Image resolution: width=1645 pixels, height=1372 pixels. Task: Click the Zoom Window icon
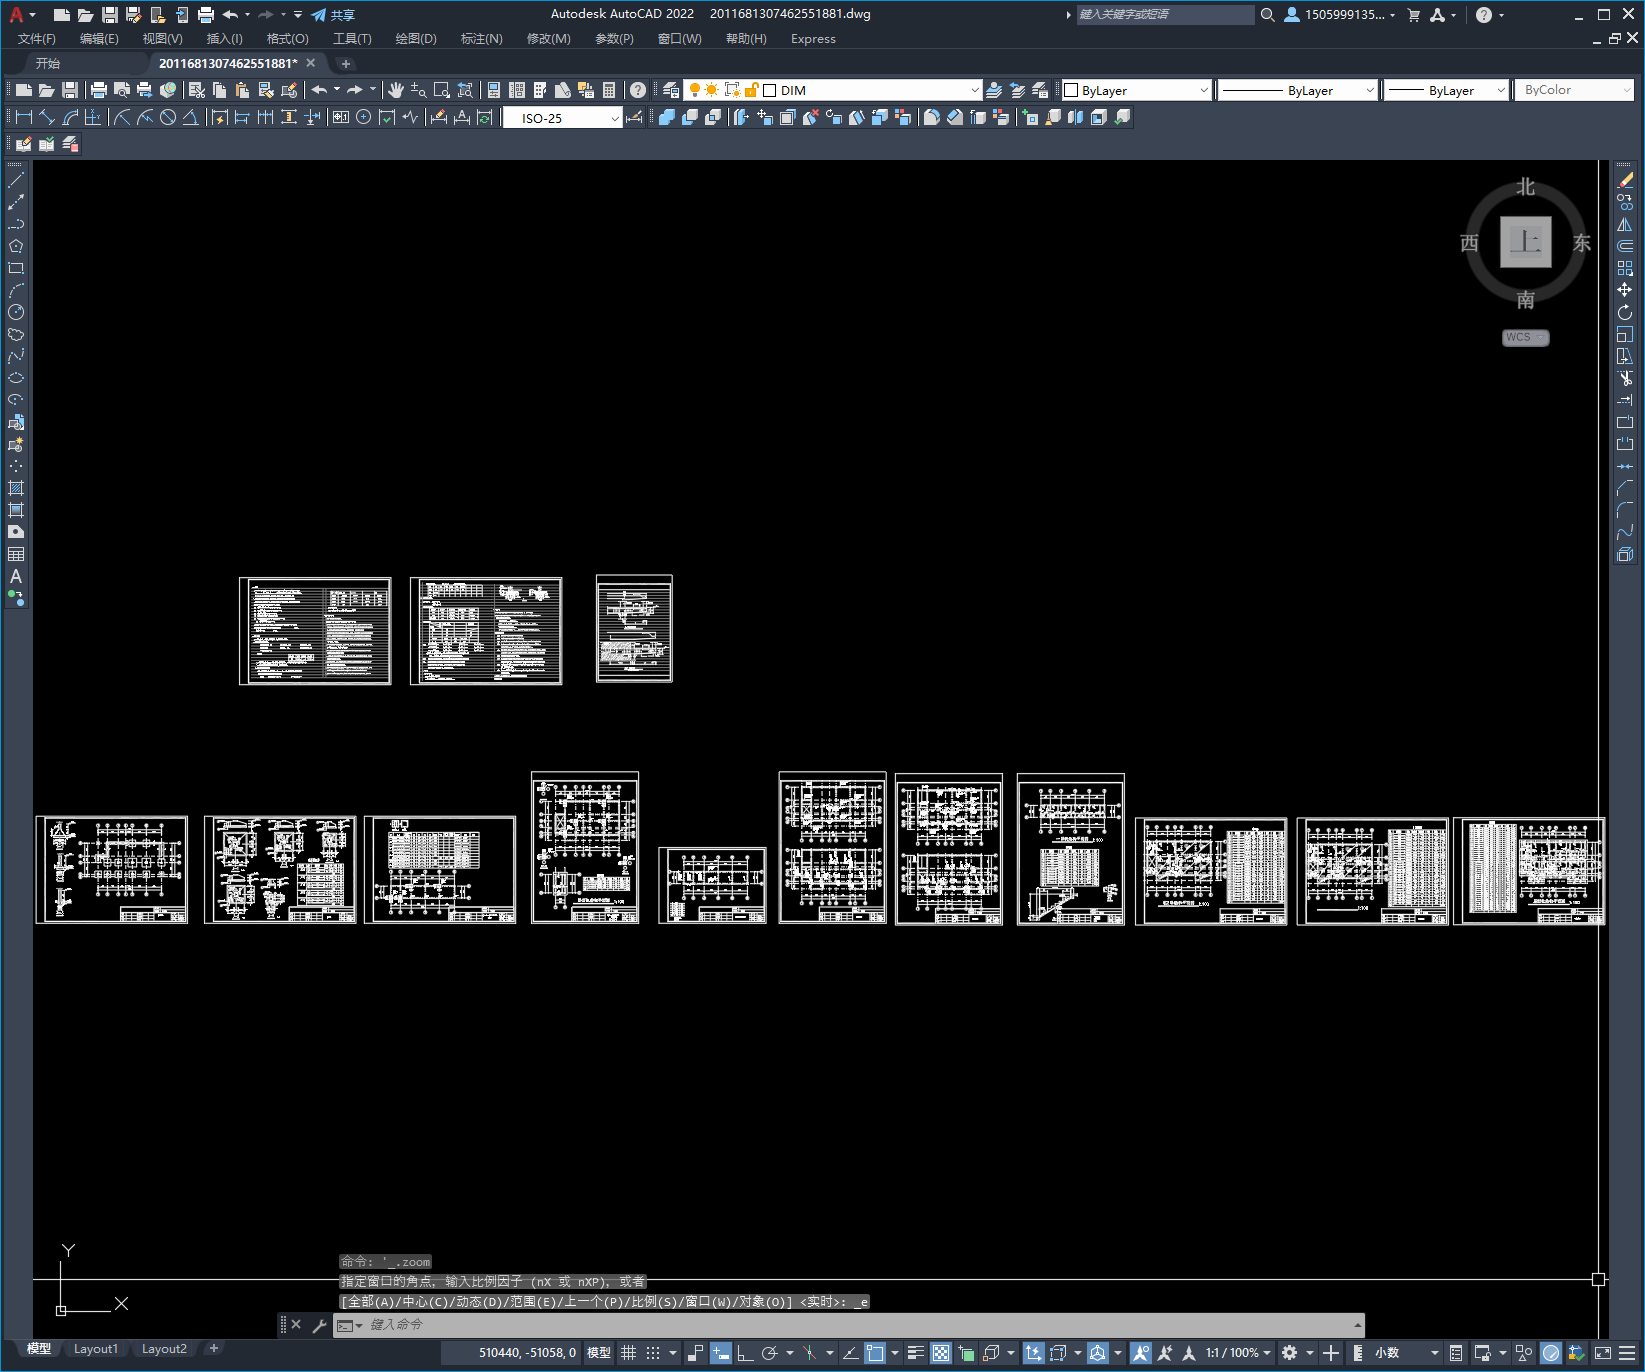(442, 90)
